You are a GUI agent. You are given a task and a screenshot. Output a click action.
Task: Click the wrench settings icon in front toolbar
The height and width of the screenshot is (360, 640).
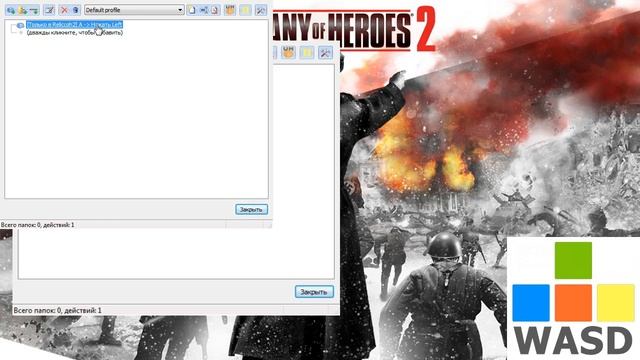(261, 10)
